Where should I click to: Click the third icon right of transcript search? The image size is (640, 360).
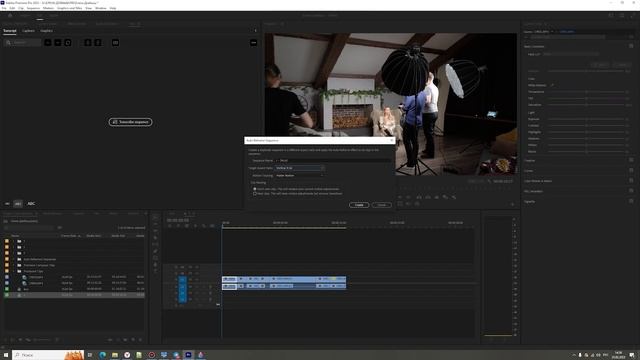coord(68,42)
